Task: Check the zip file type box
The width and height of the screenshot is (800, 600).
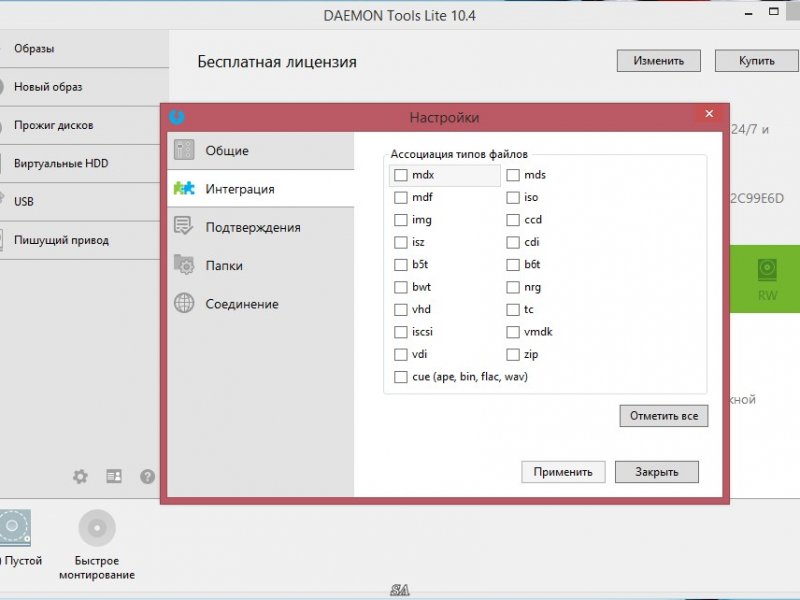Action: pyautogui.click(x=513, y=355)
